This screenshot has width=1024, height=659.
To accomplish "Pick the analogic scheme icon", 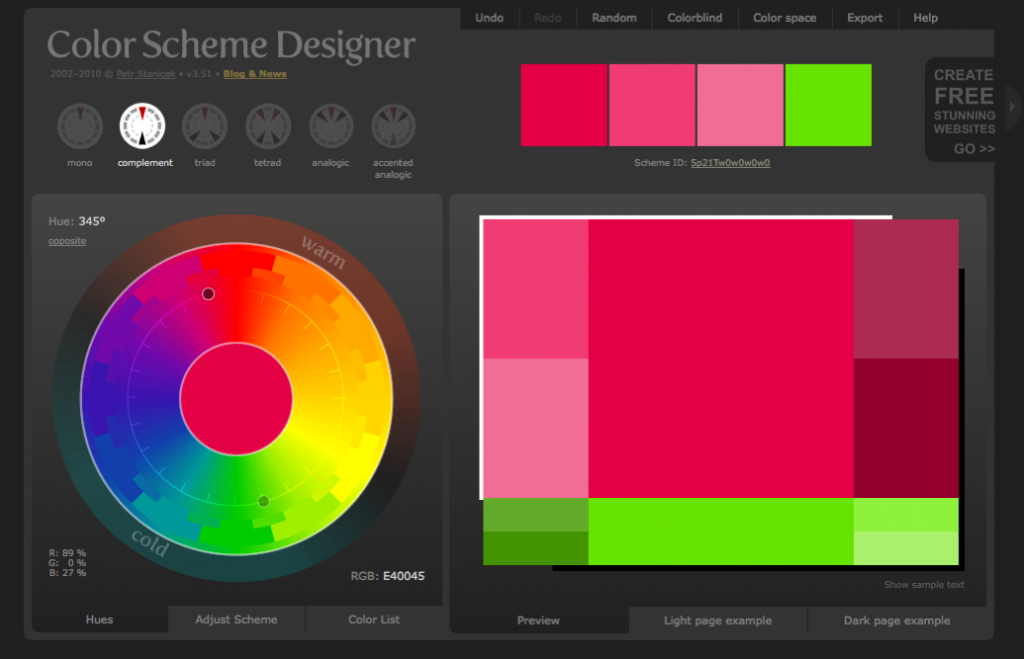I will 330,126.
